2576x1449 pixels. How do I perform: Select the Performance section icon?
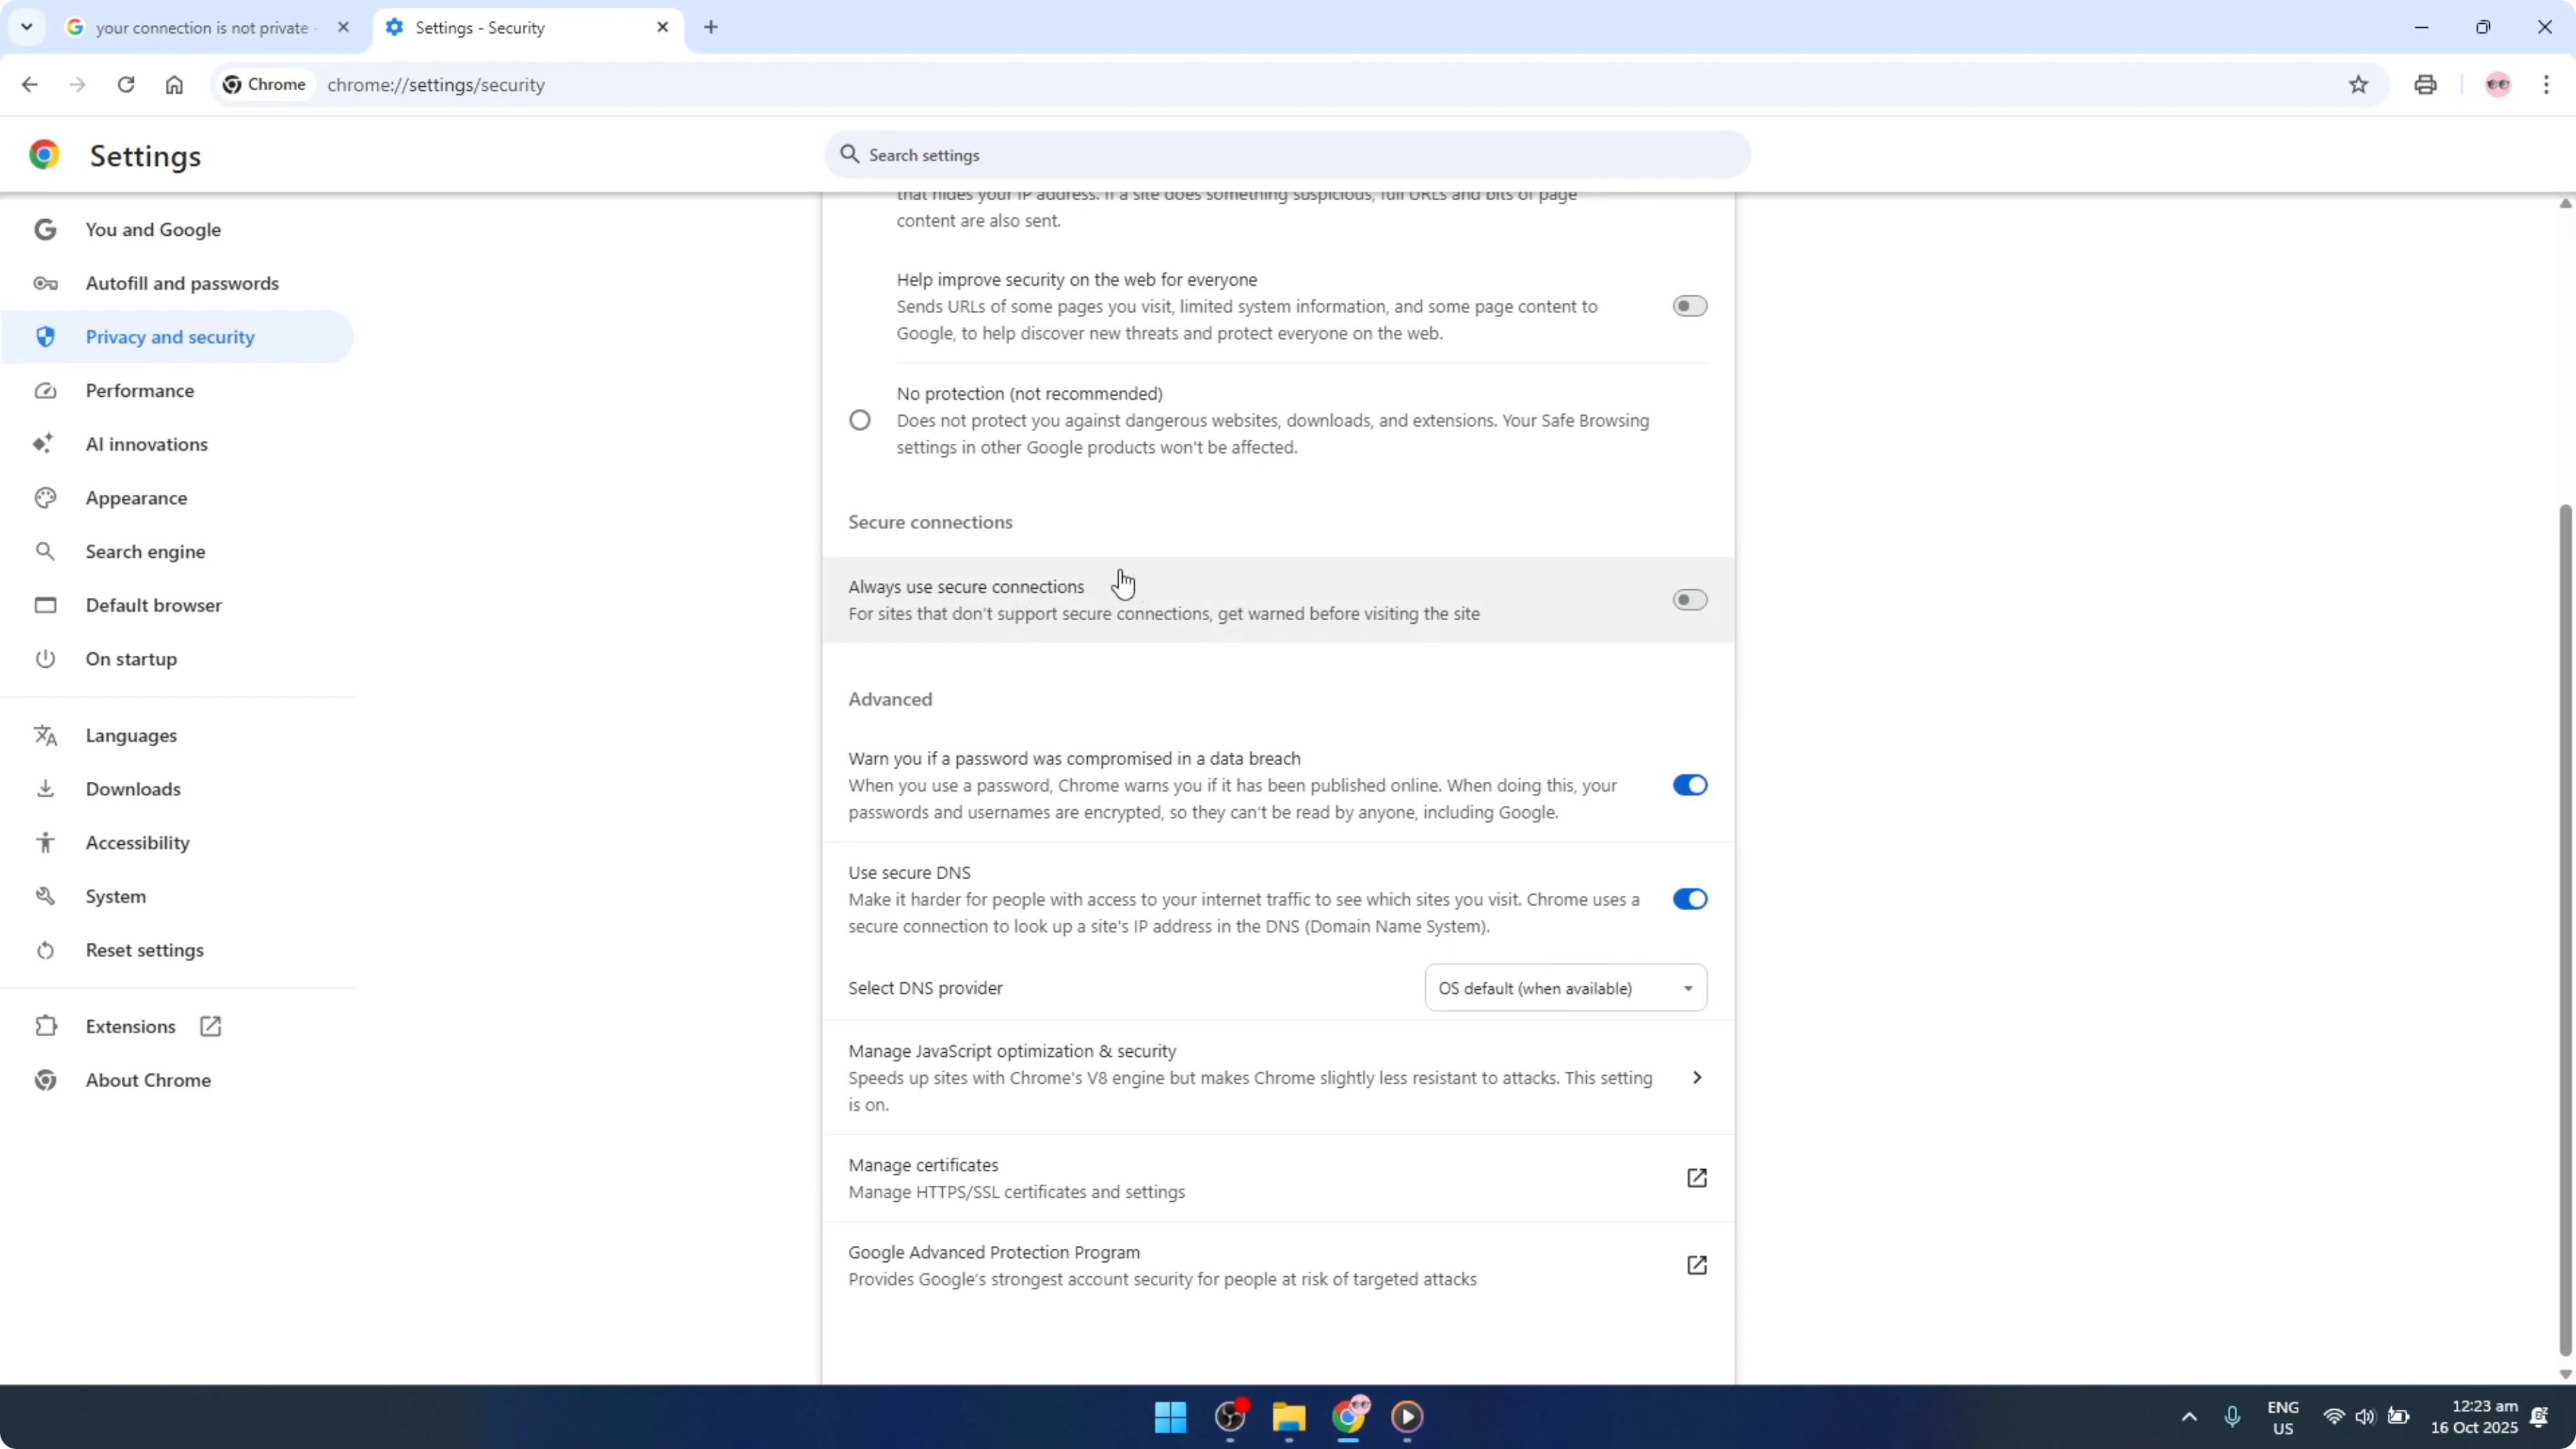[45, 390]
